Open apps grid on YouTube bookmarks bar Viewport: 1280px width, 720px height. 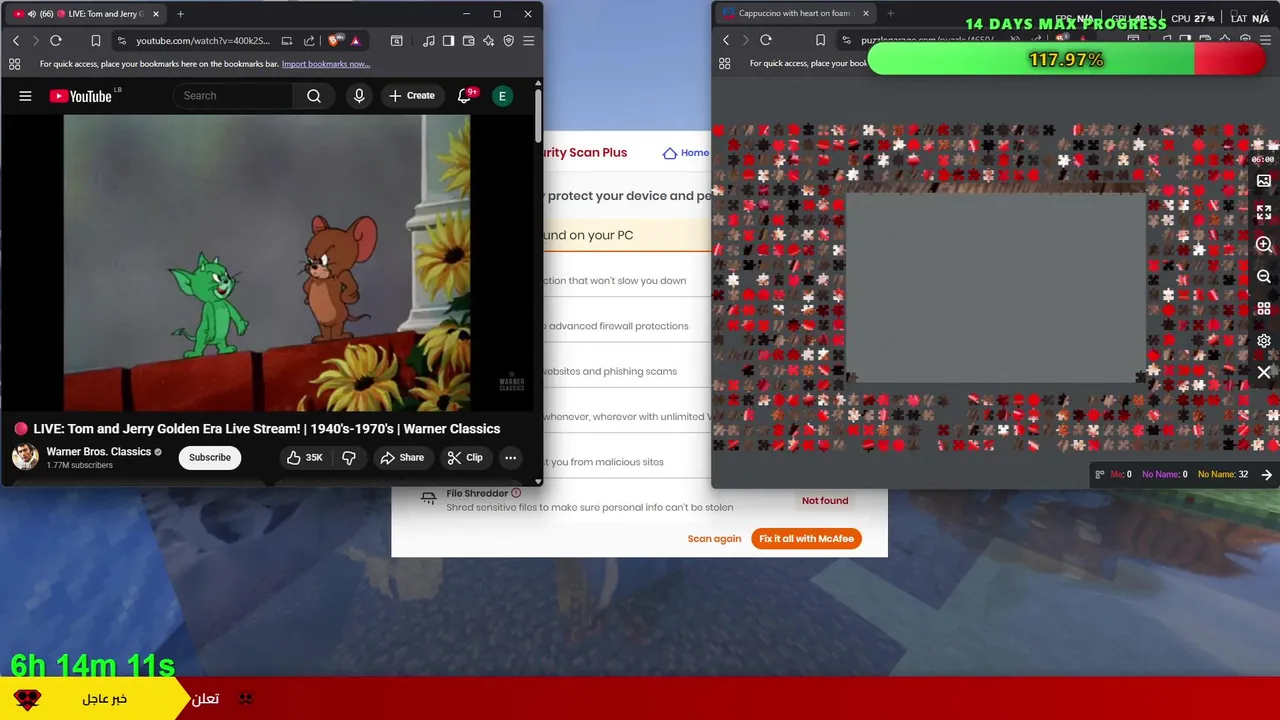pos(14,64)
